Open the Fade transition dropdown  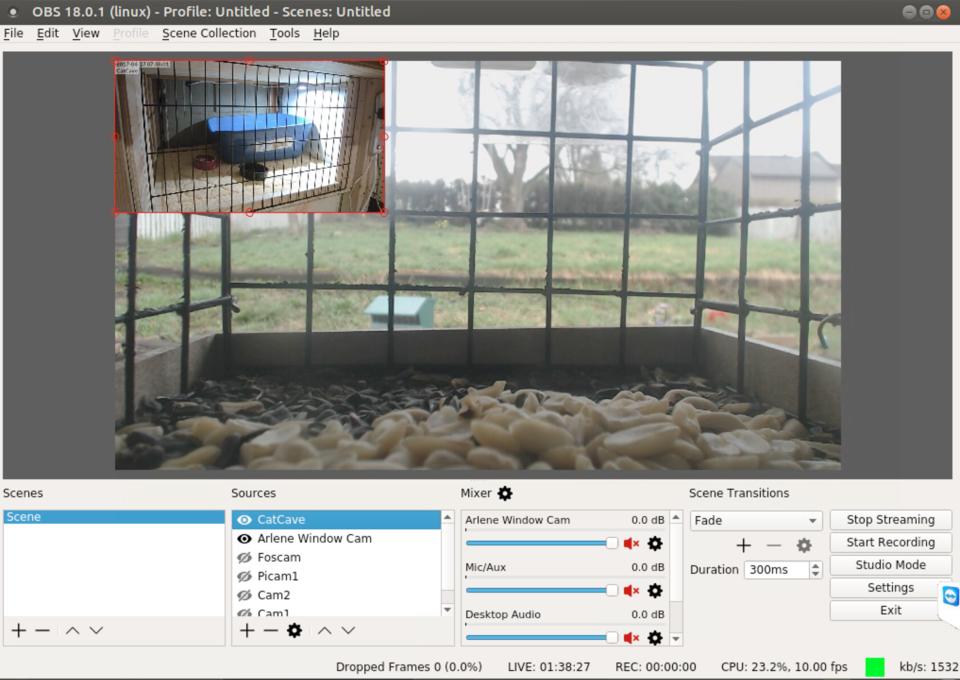755,521
